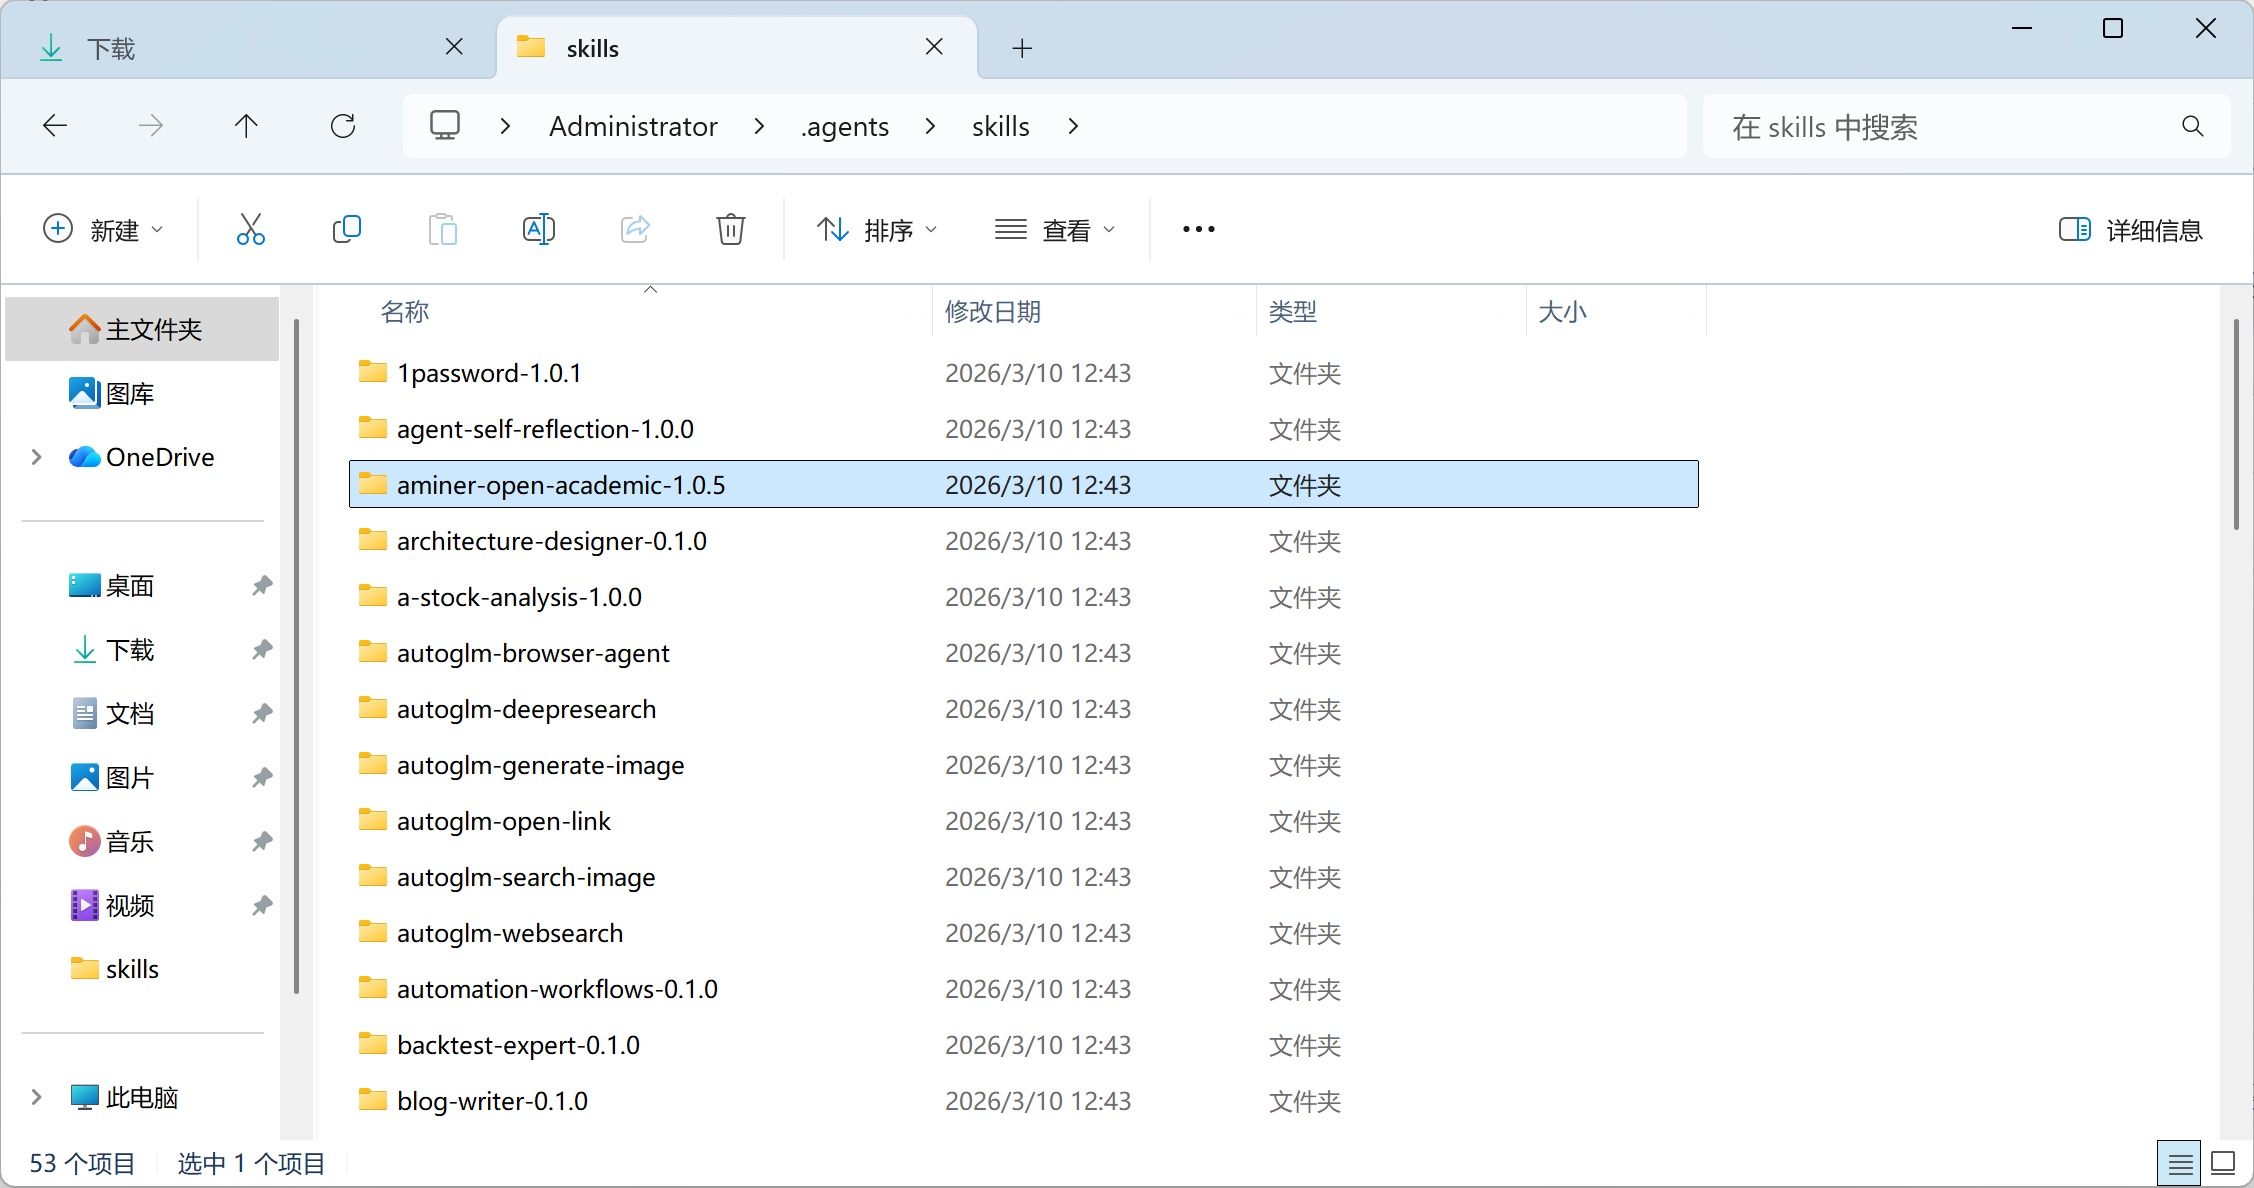Go up one directory level

pos(246,126)
